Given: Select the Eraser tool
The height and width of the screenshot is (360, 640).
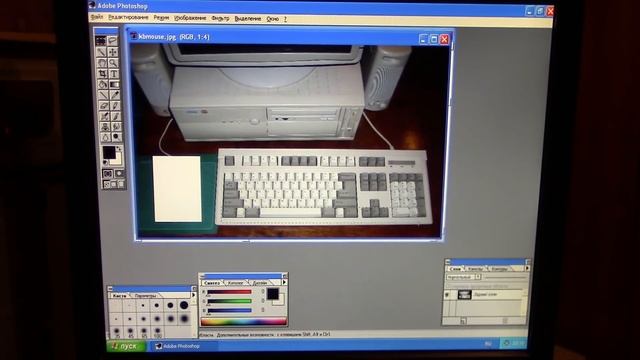Looking at the screenshot, I should point(104,105).
